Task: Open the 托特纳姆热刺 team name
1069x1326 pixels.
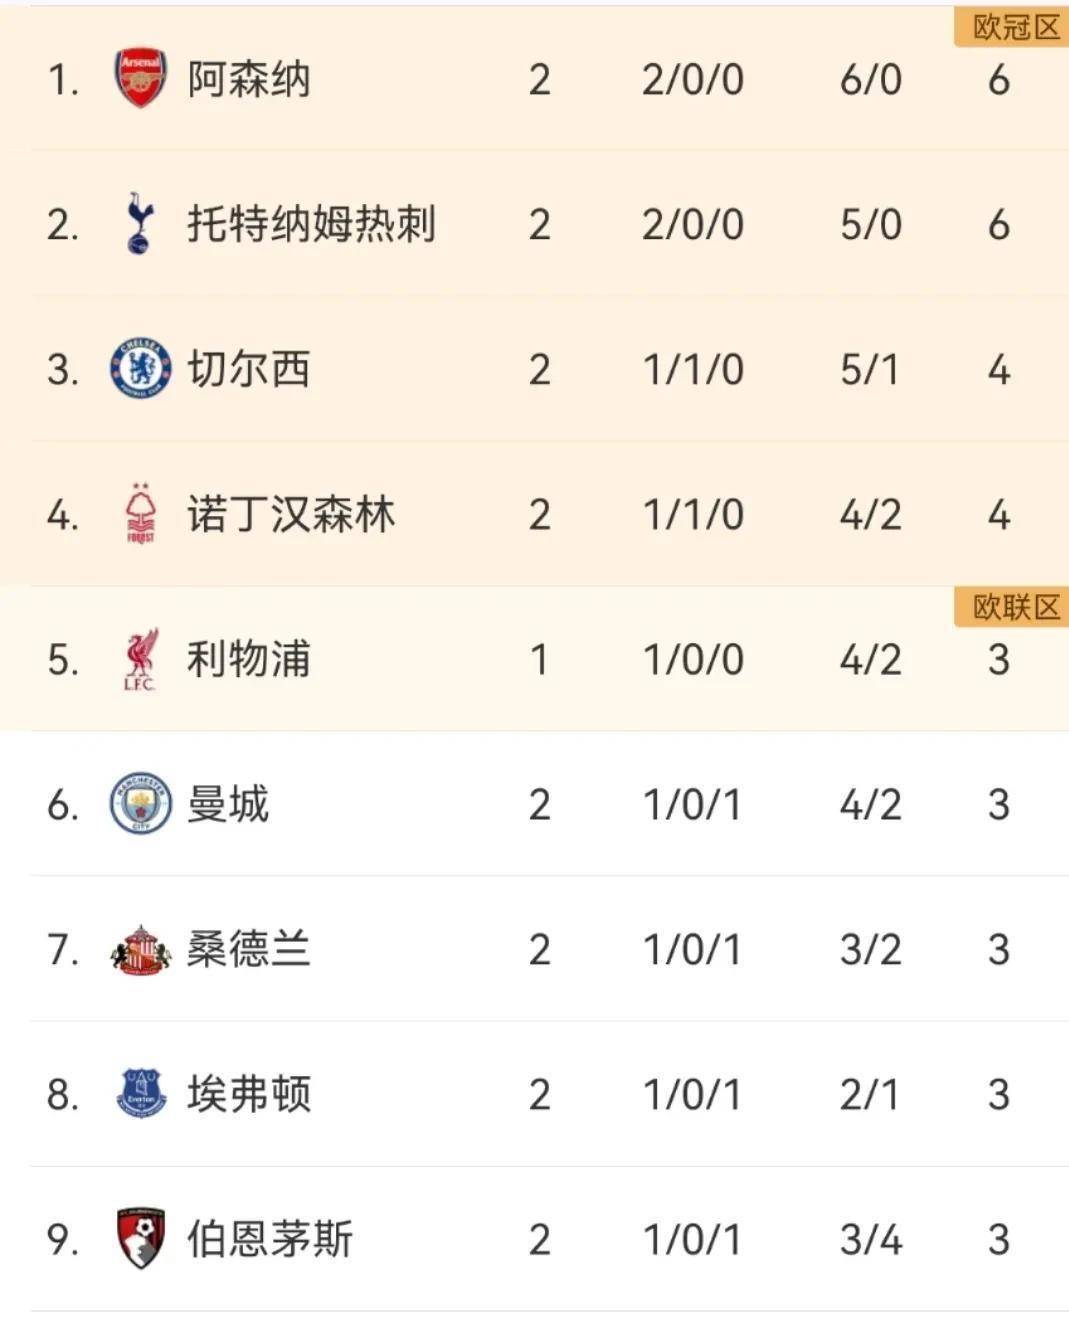Action: [x=312, y=224]
